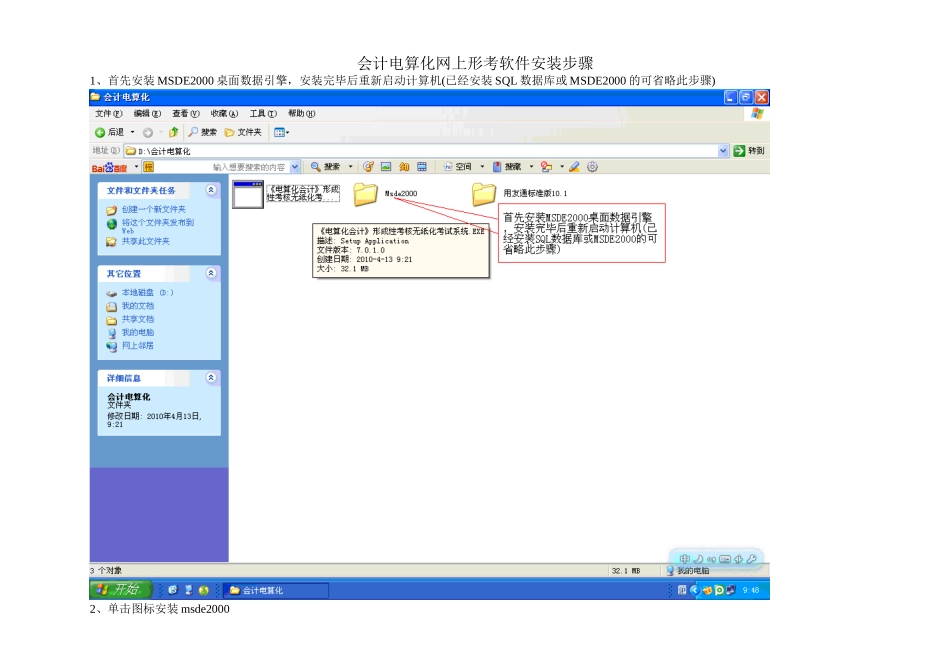Select the 用友通标准版10.1 folder
Image resolution: width=950 pixels, height=672 pixels.
tap(484, 194)
